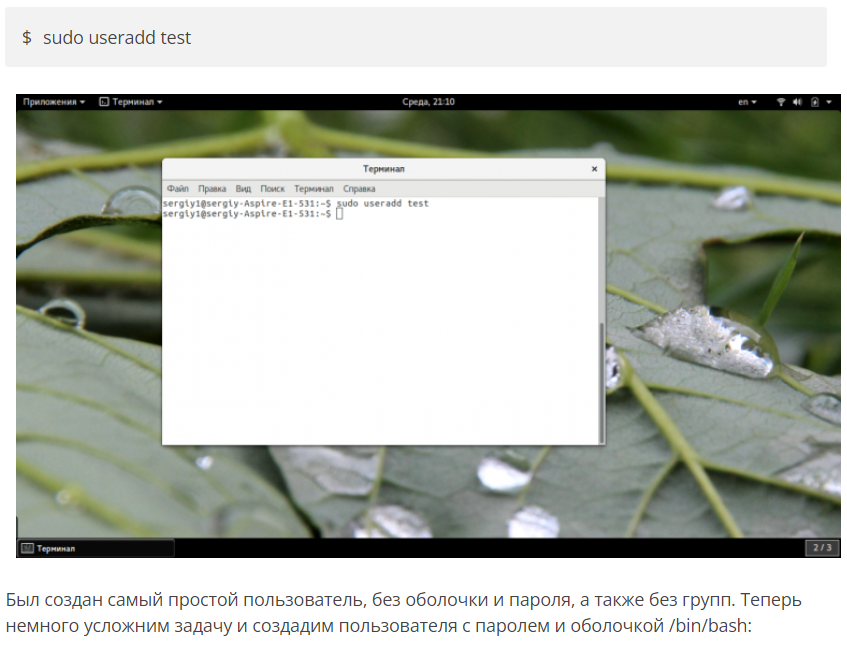The width and height of the screenshot is (847, 650).
Task: Click the terminal icon next to Терминал in top panel
Action: point(104,102)
